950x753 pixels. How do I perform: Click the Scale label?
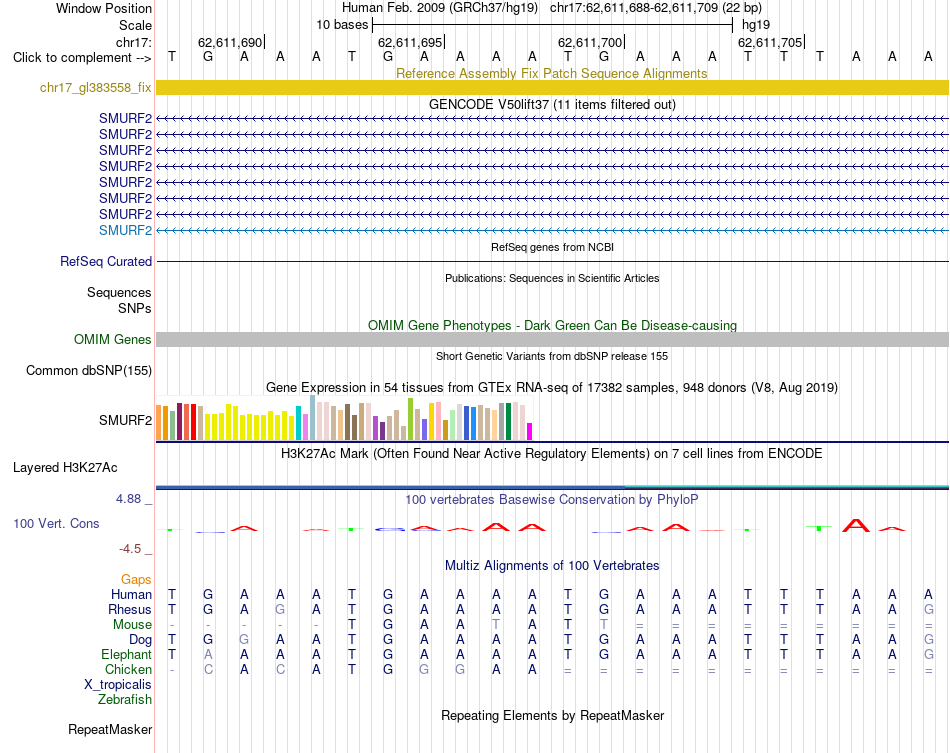coord(135,25)
